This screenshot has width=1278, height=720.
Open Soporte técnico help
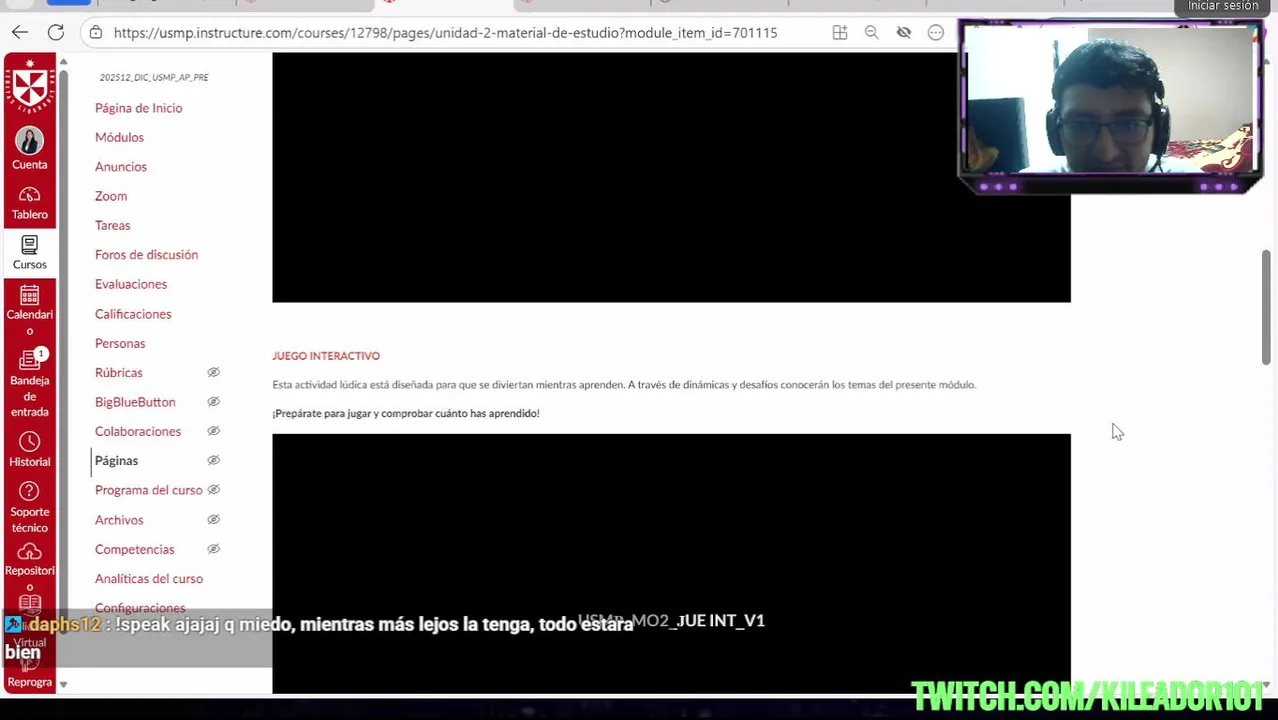coord(30,508)
